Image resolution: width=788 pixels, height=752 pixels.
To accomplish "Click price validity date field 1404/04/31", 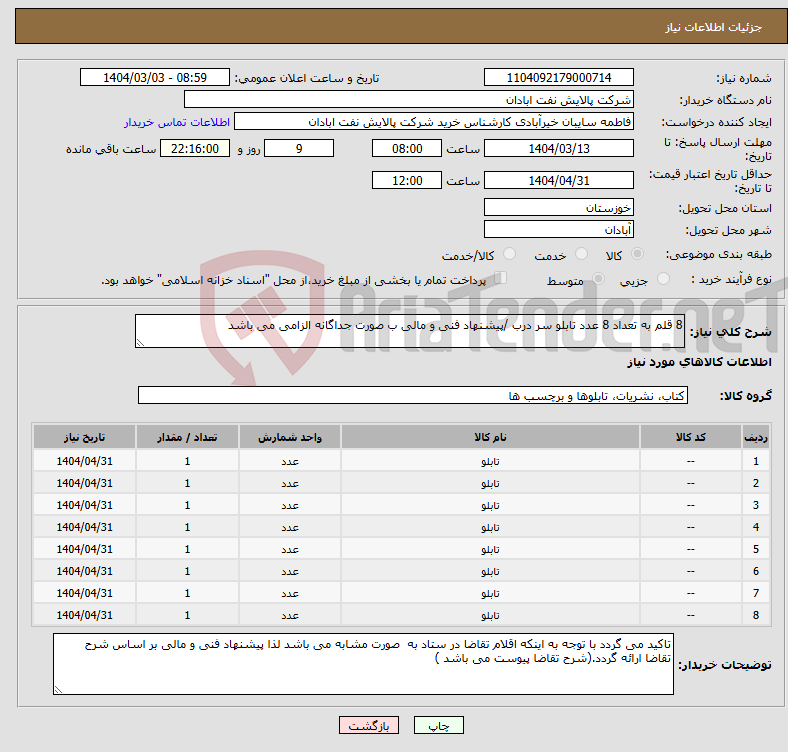I will pyautogui.click(x=558, y=180).
